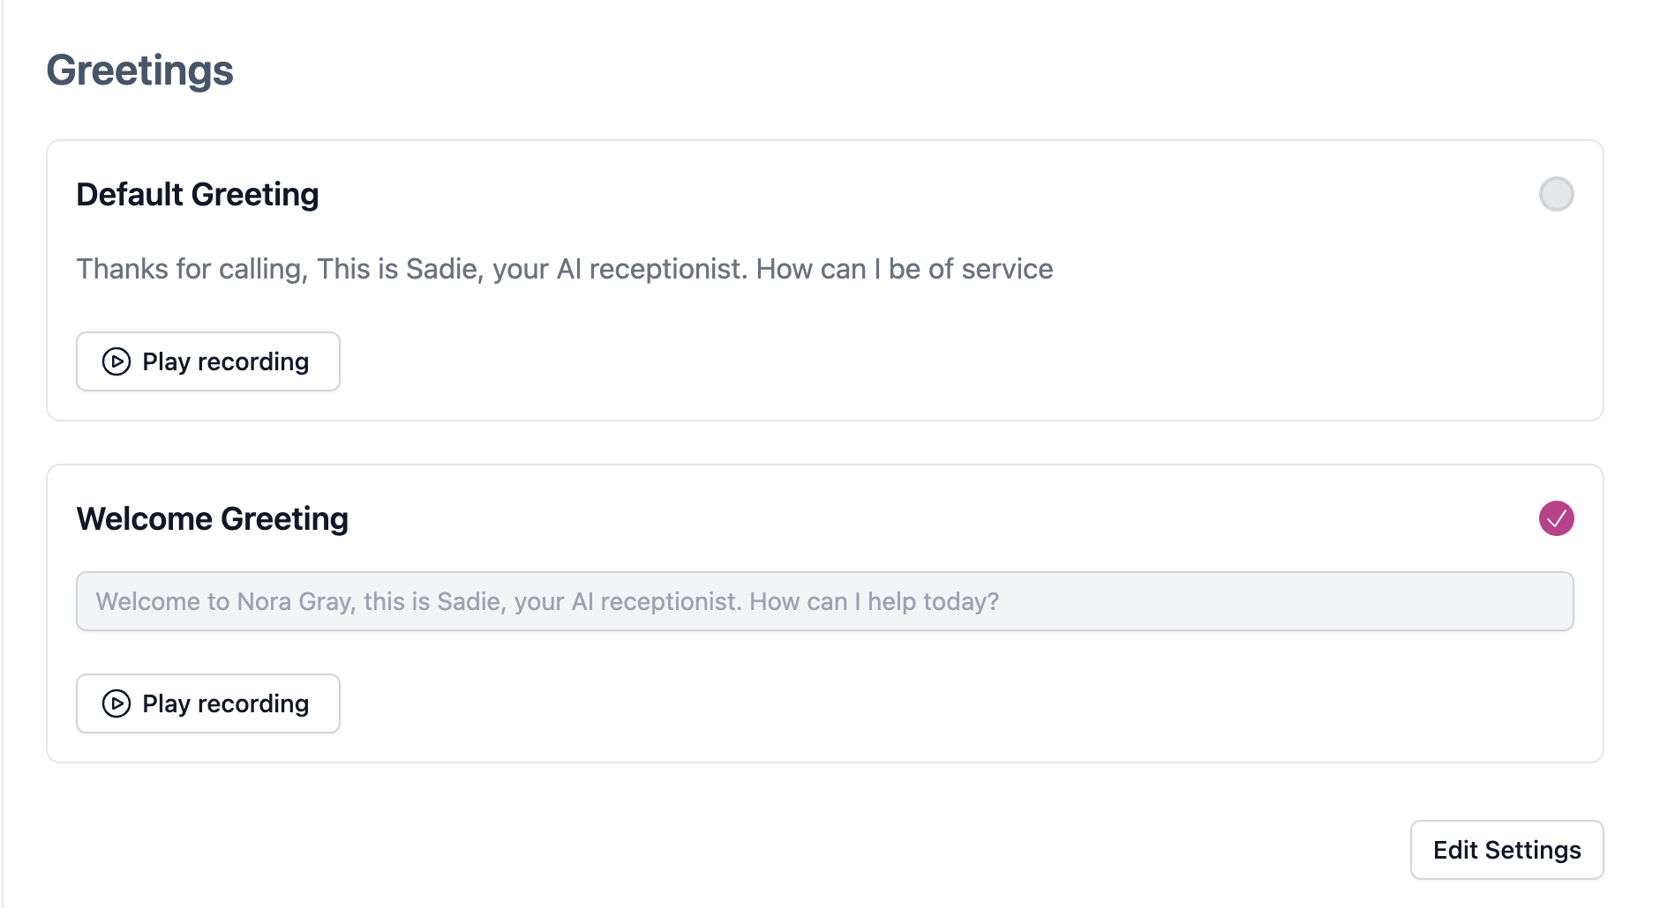This screenshot has height=908, width=1675.
Task: Click the play icon on Default Greeting's recording button
Action: 116,361
